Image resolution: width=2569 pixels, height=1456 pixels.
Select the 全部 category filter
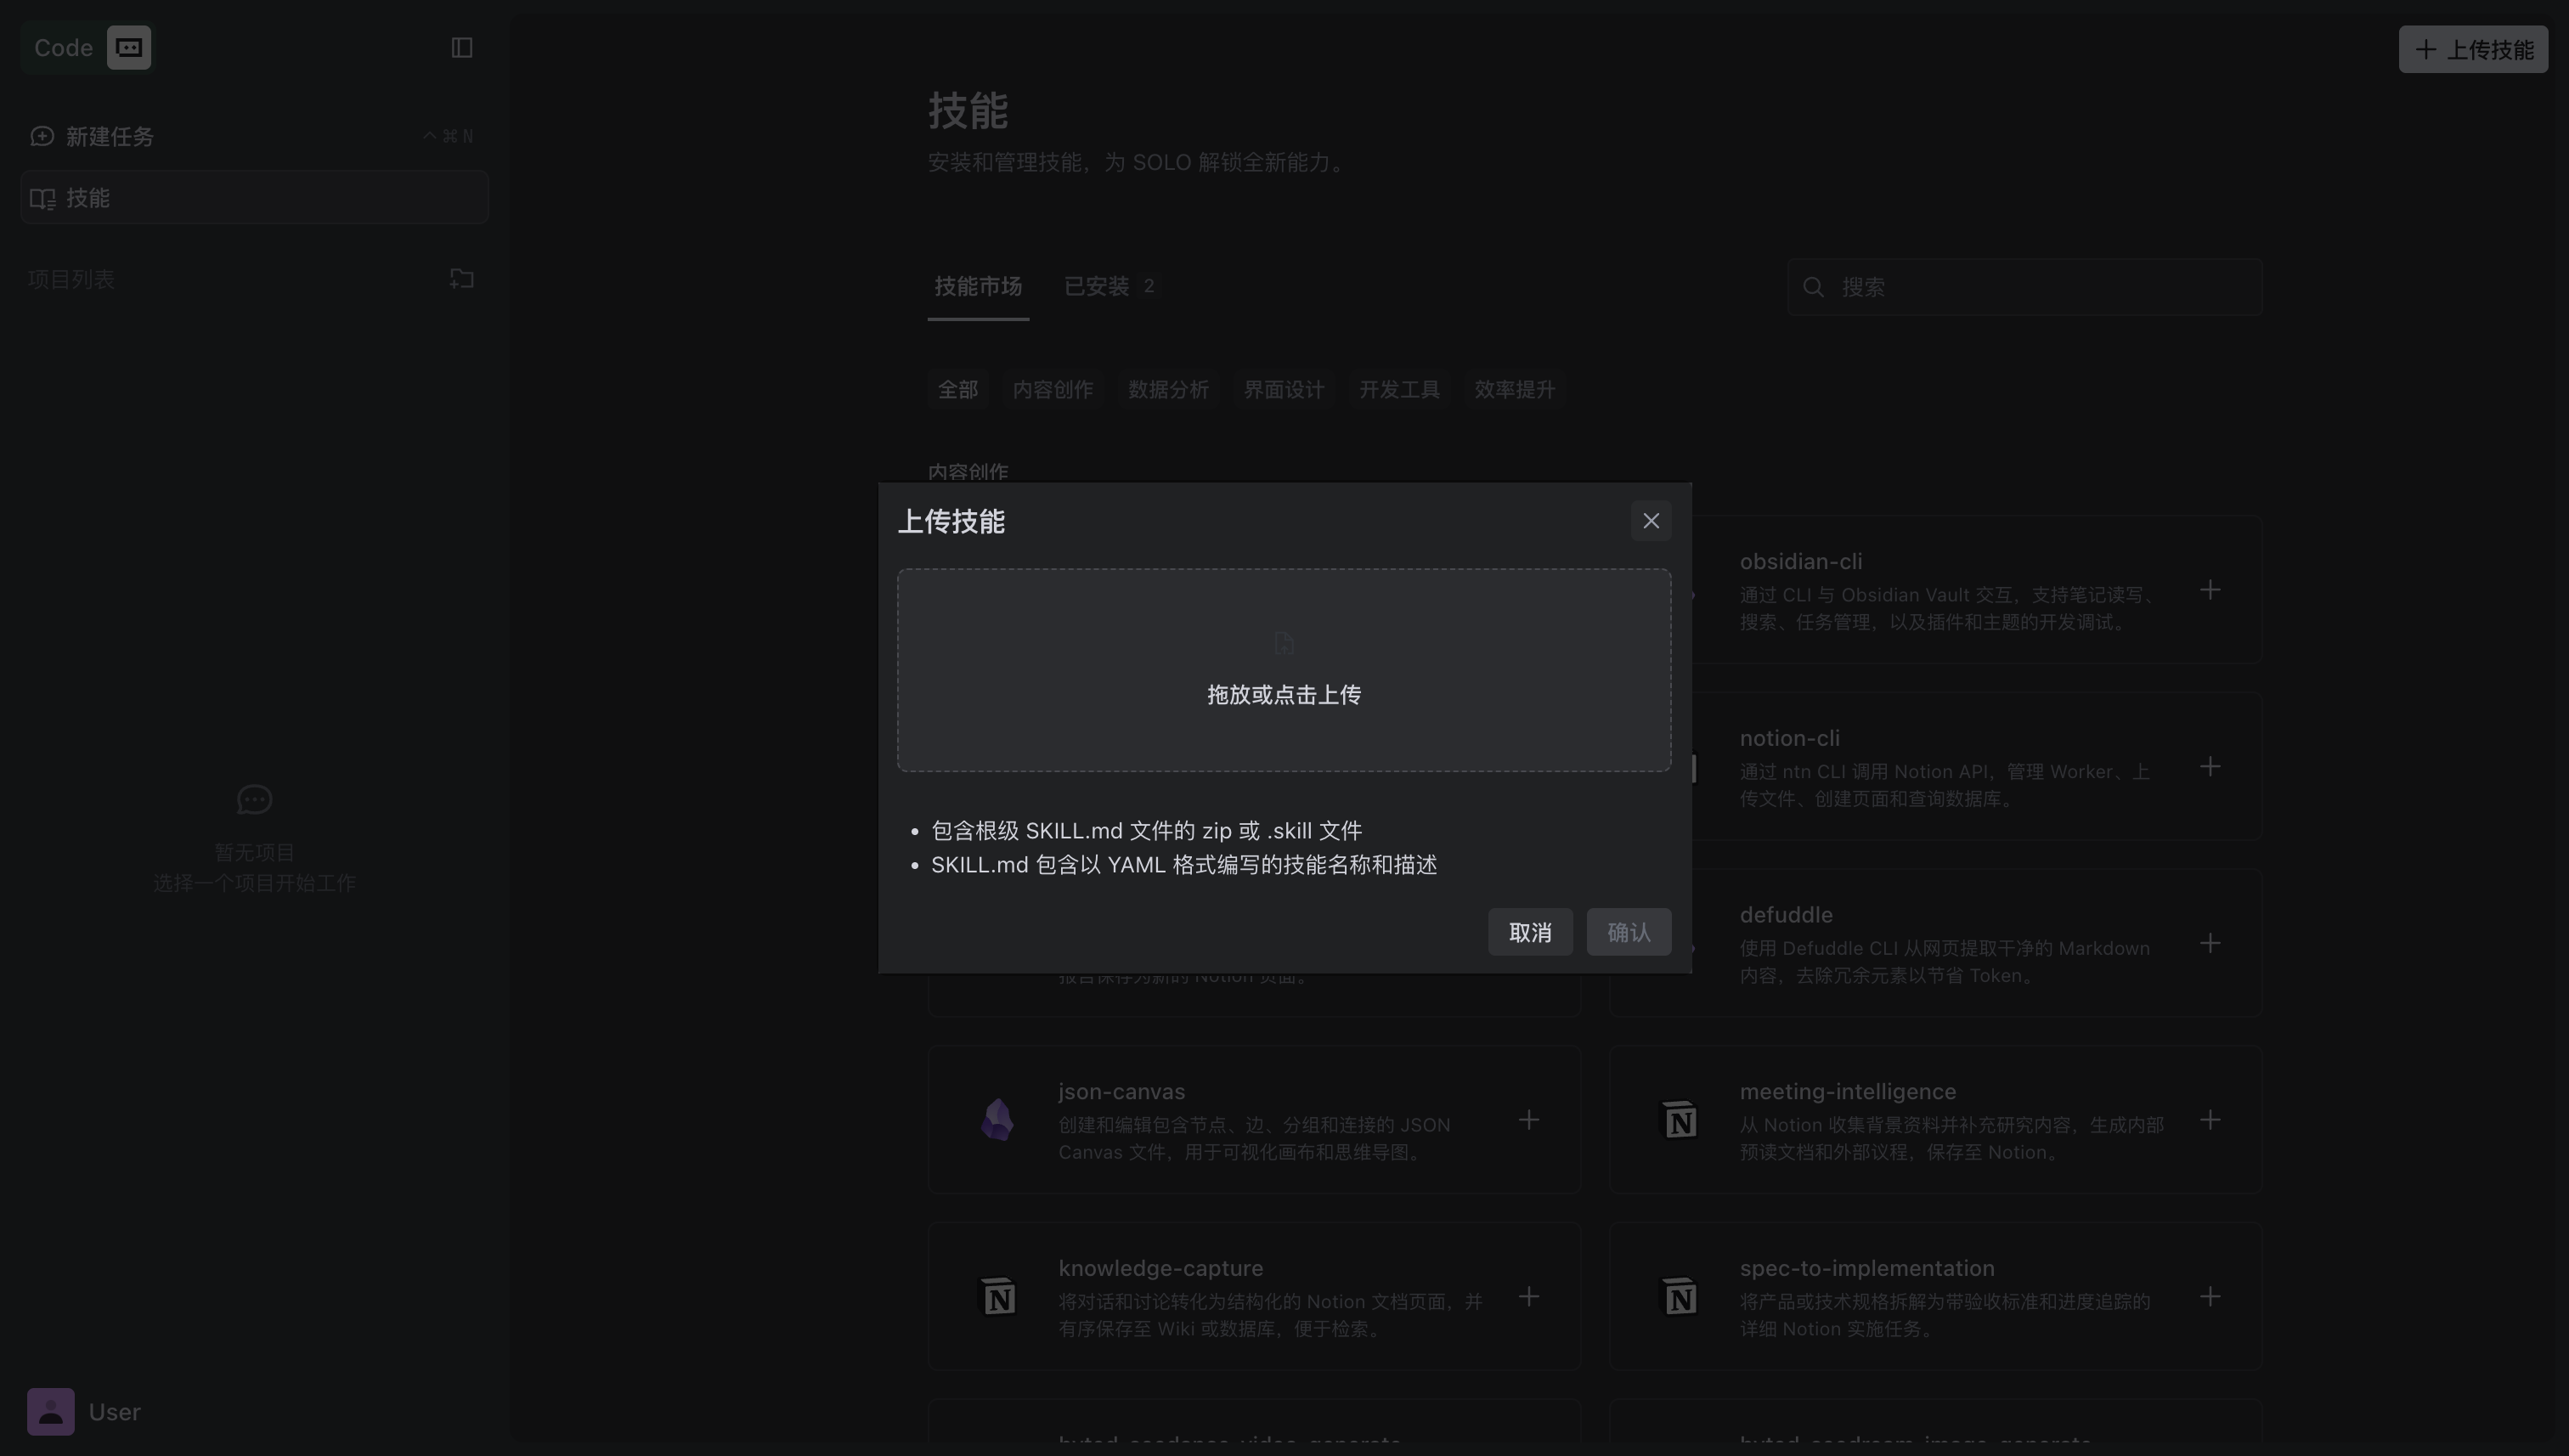pos(958,390)
